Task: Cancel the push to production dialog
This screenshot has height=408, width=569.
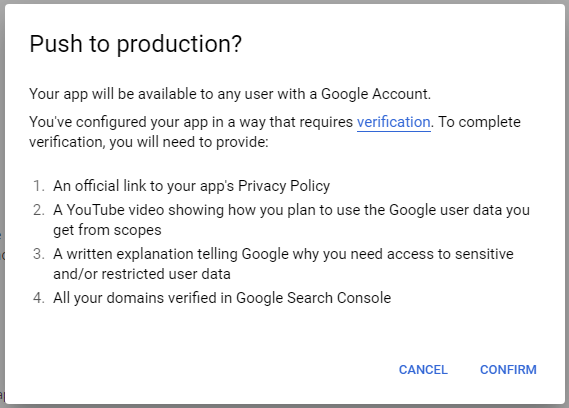Action: click(x=423, y=370)
